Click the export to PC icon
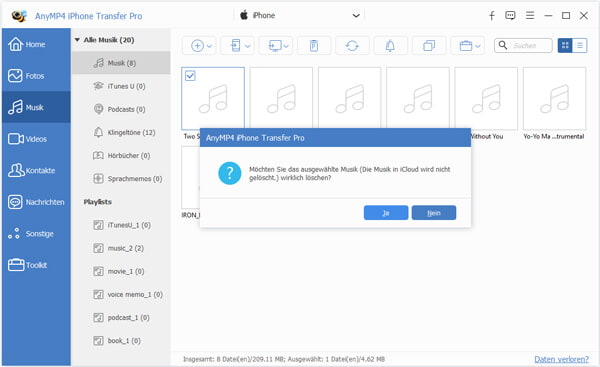This screenshot has width=600, height=367. tap(275, 46)
